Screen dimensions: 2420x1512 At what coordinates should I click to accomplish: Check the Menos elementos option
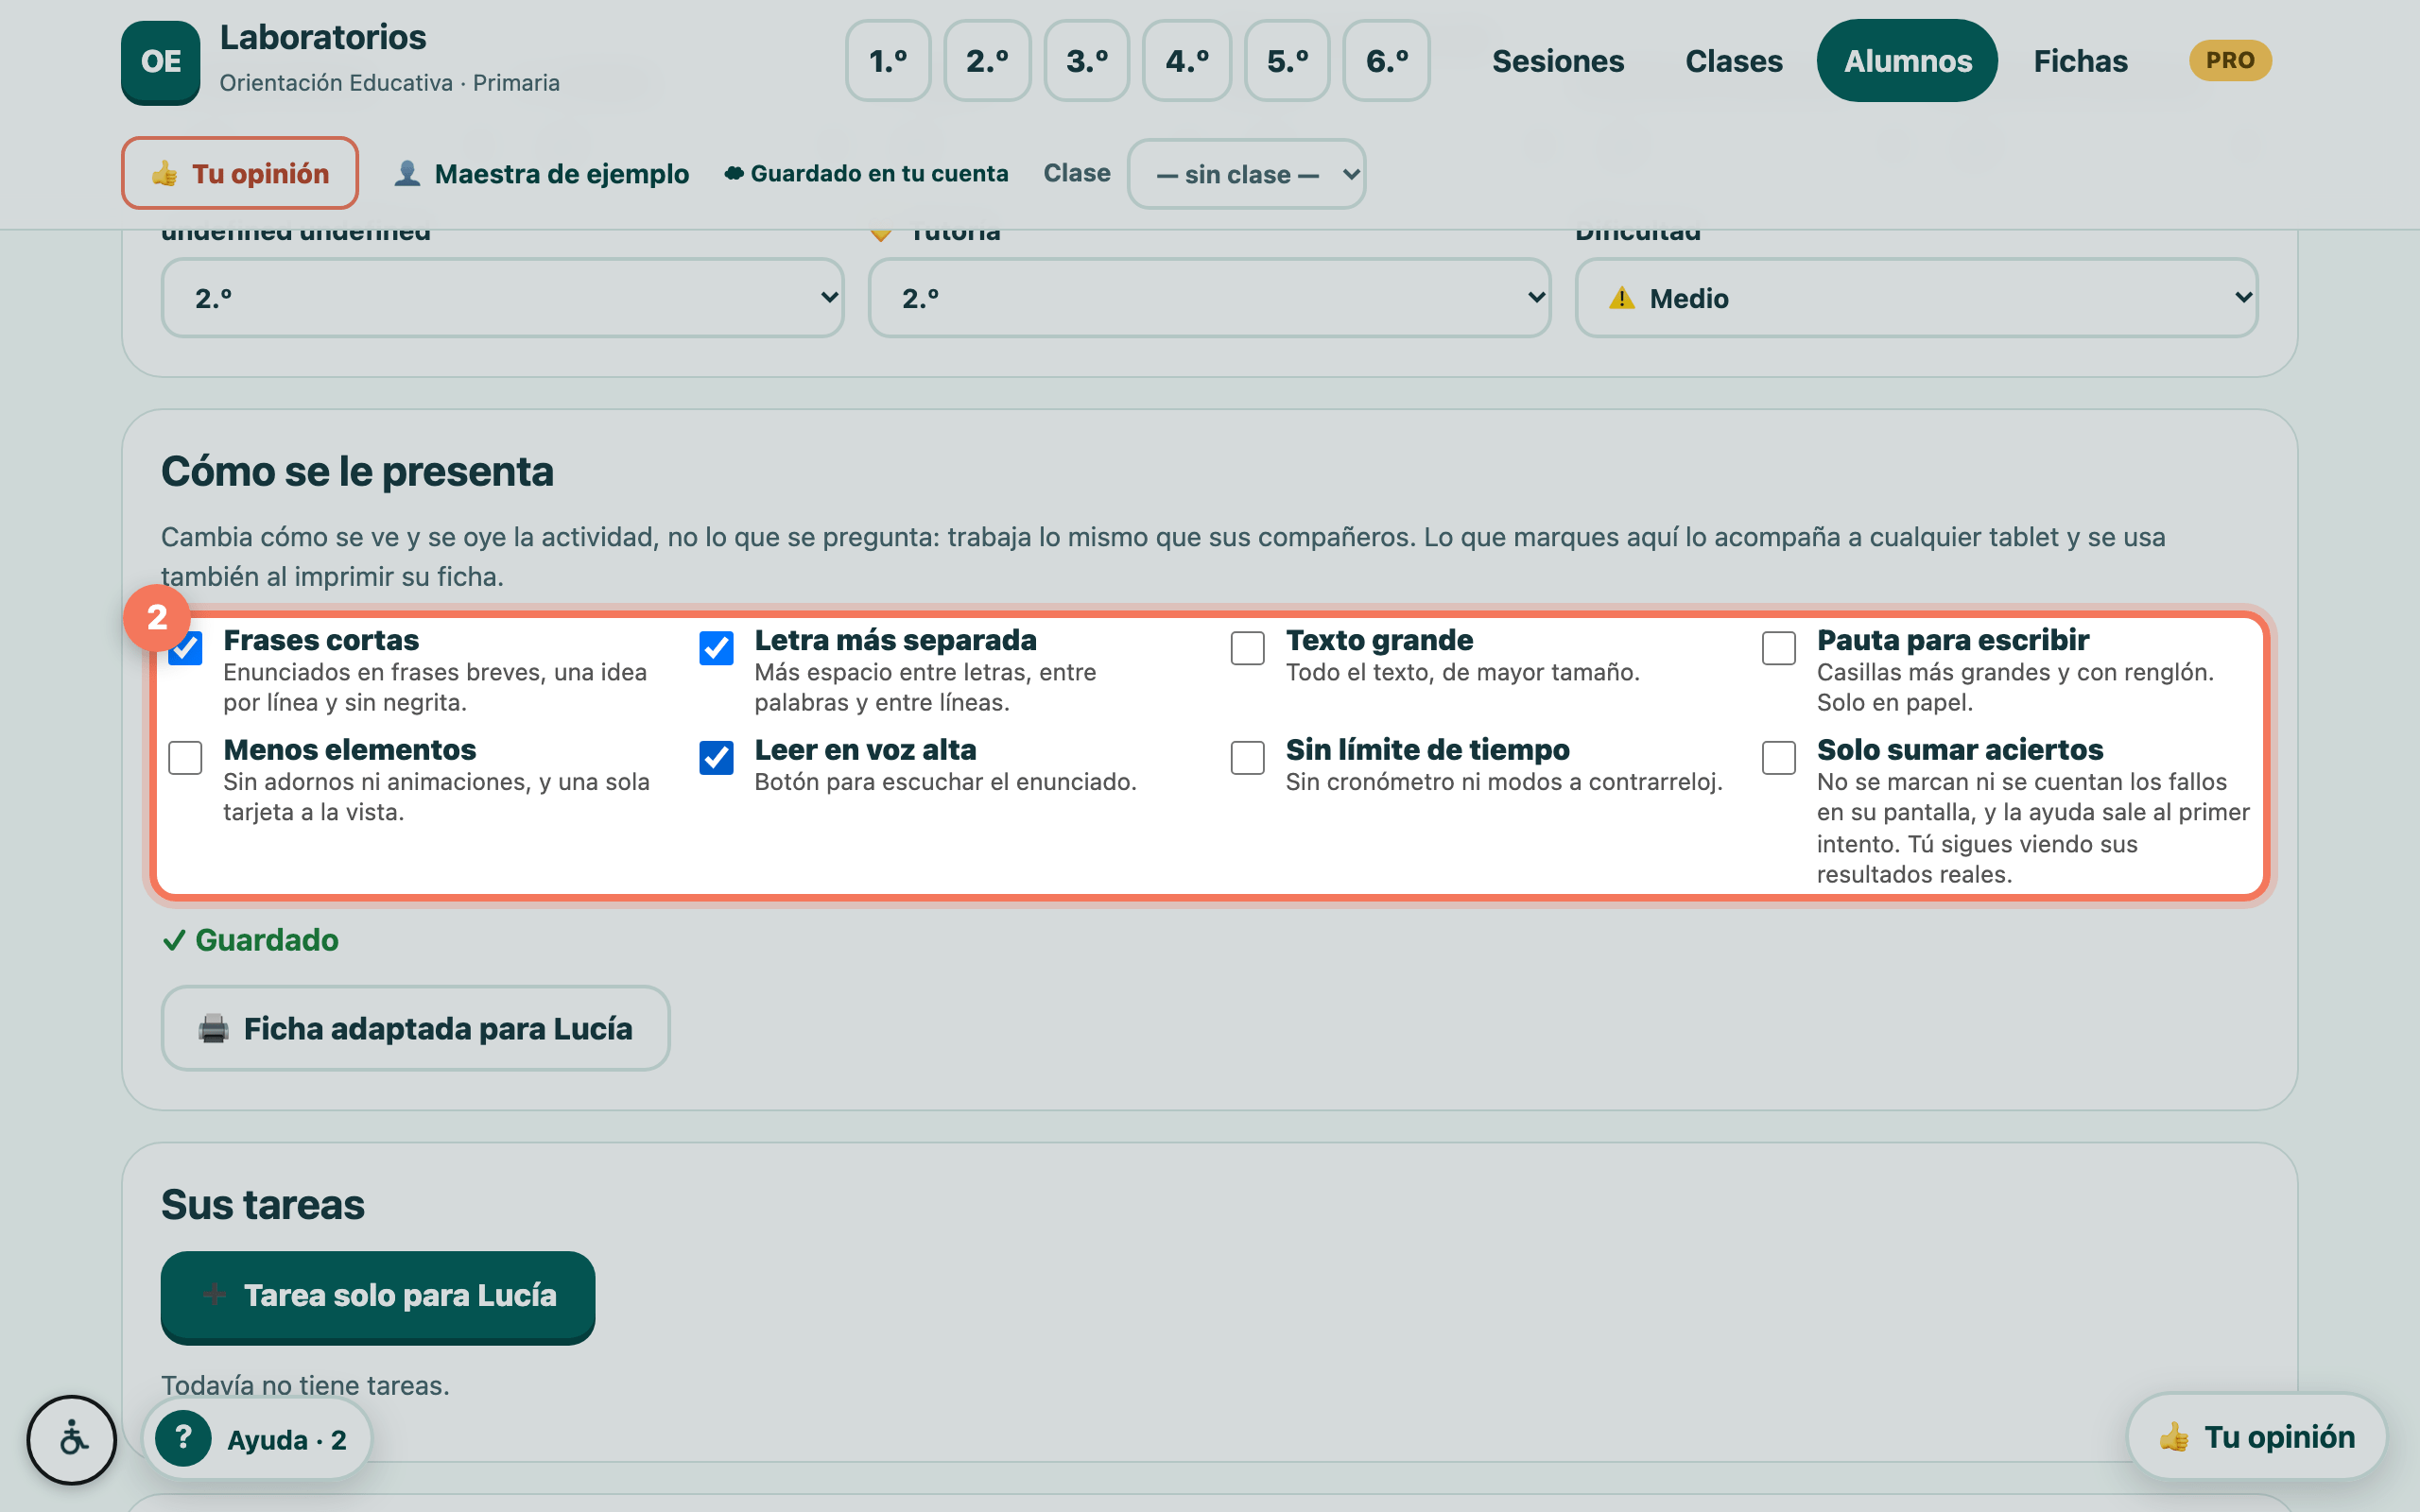click(186, 758)
